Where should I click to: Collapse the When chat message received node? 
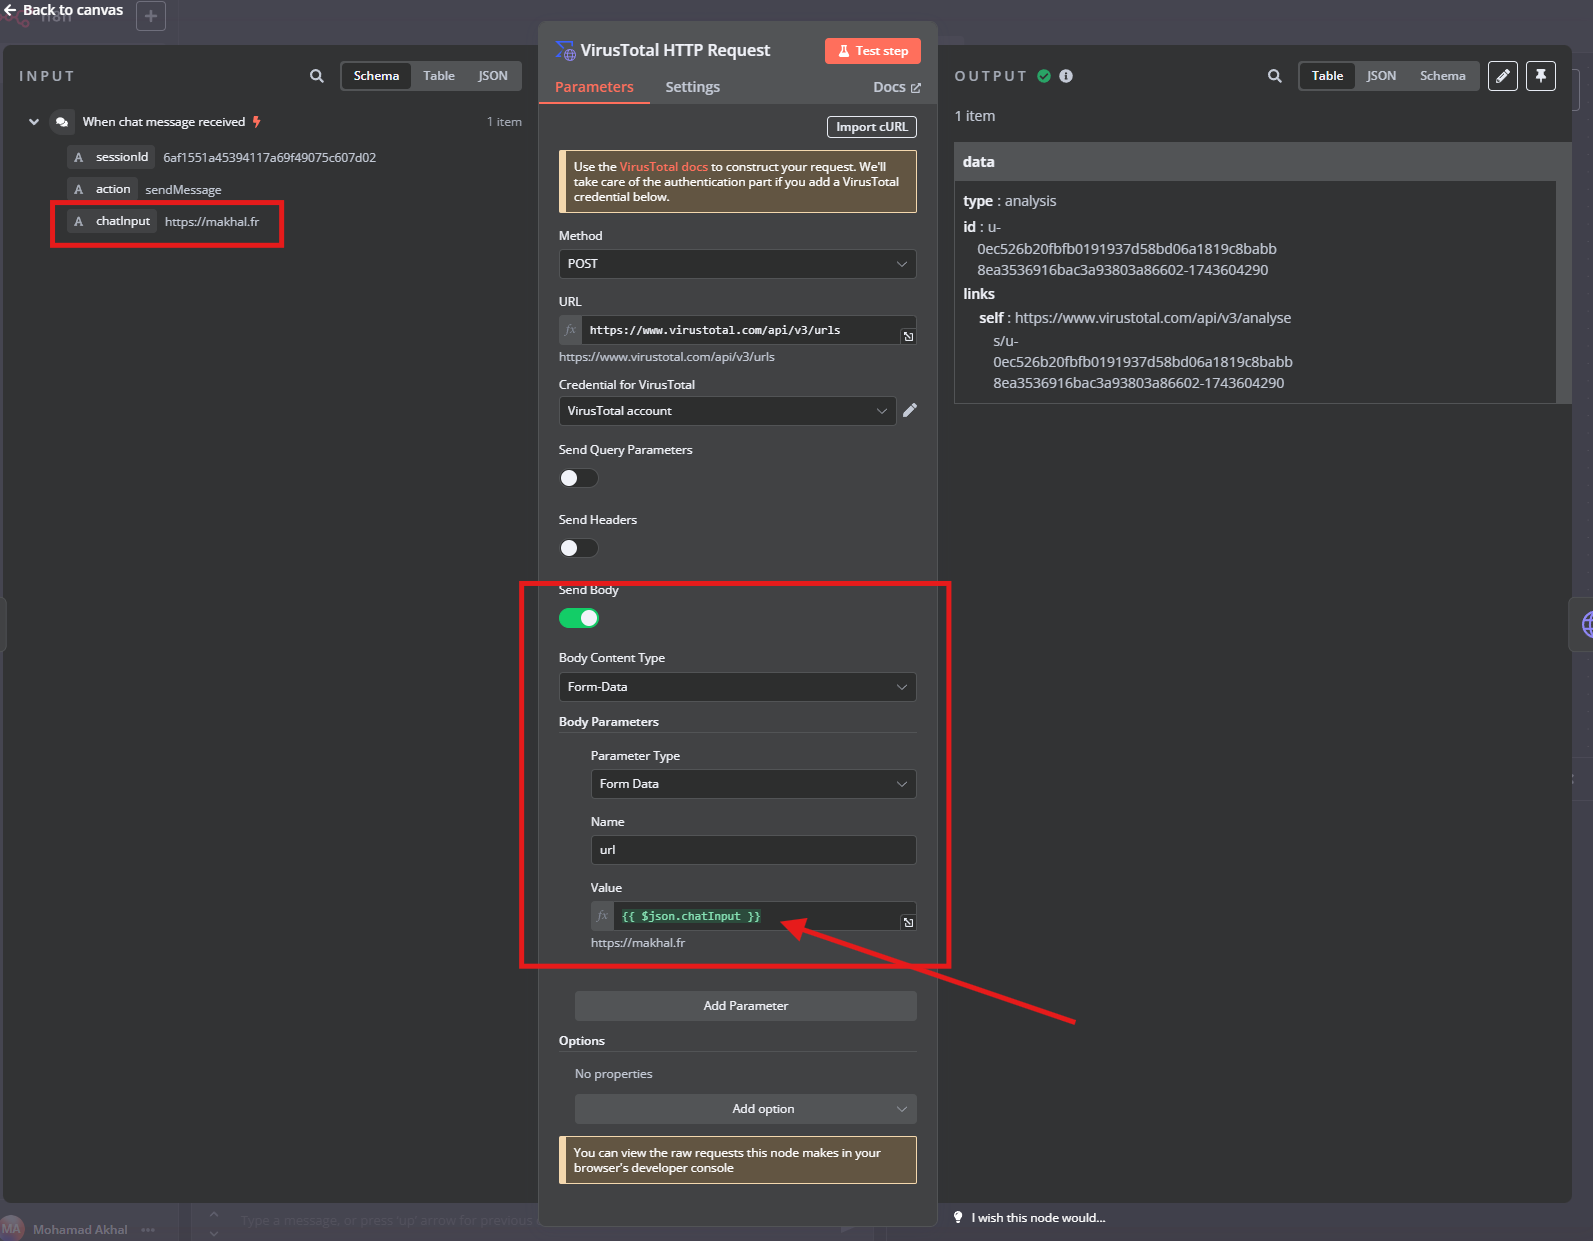[x=34, y=122]
